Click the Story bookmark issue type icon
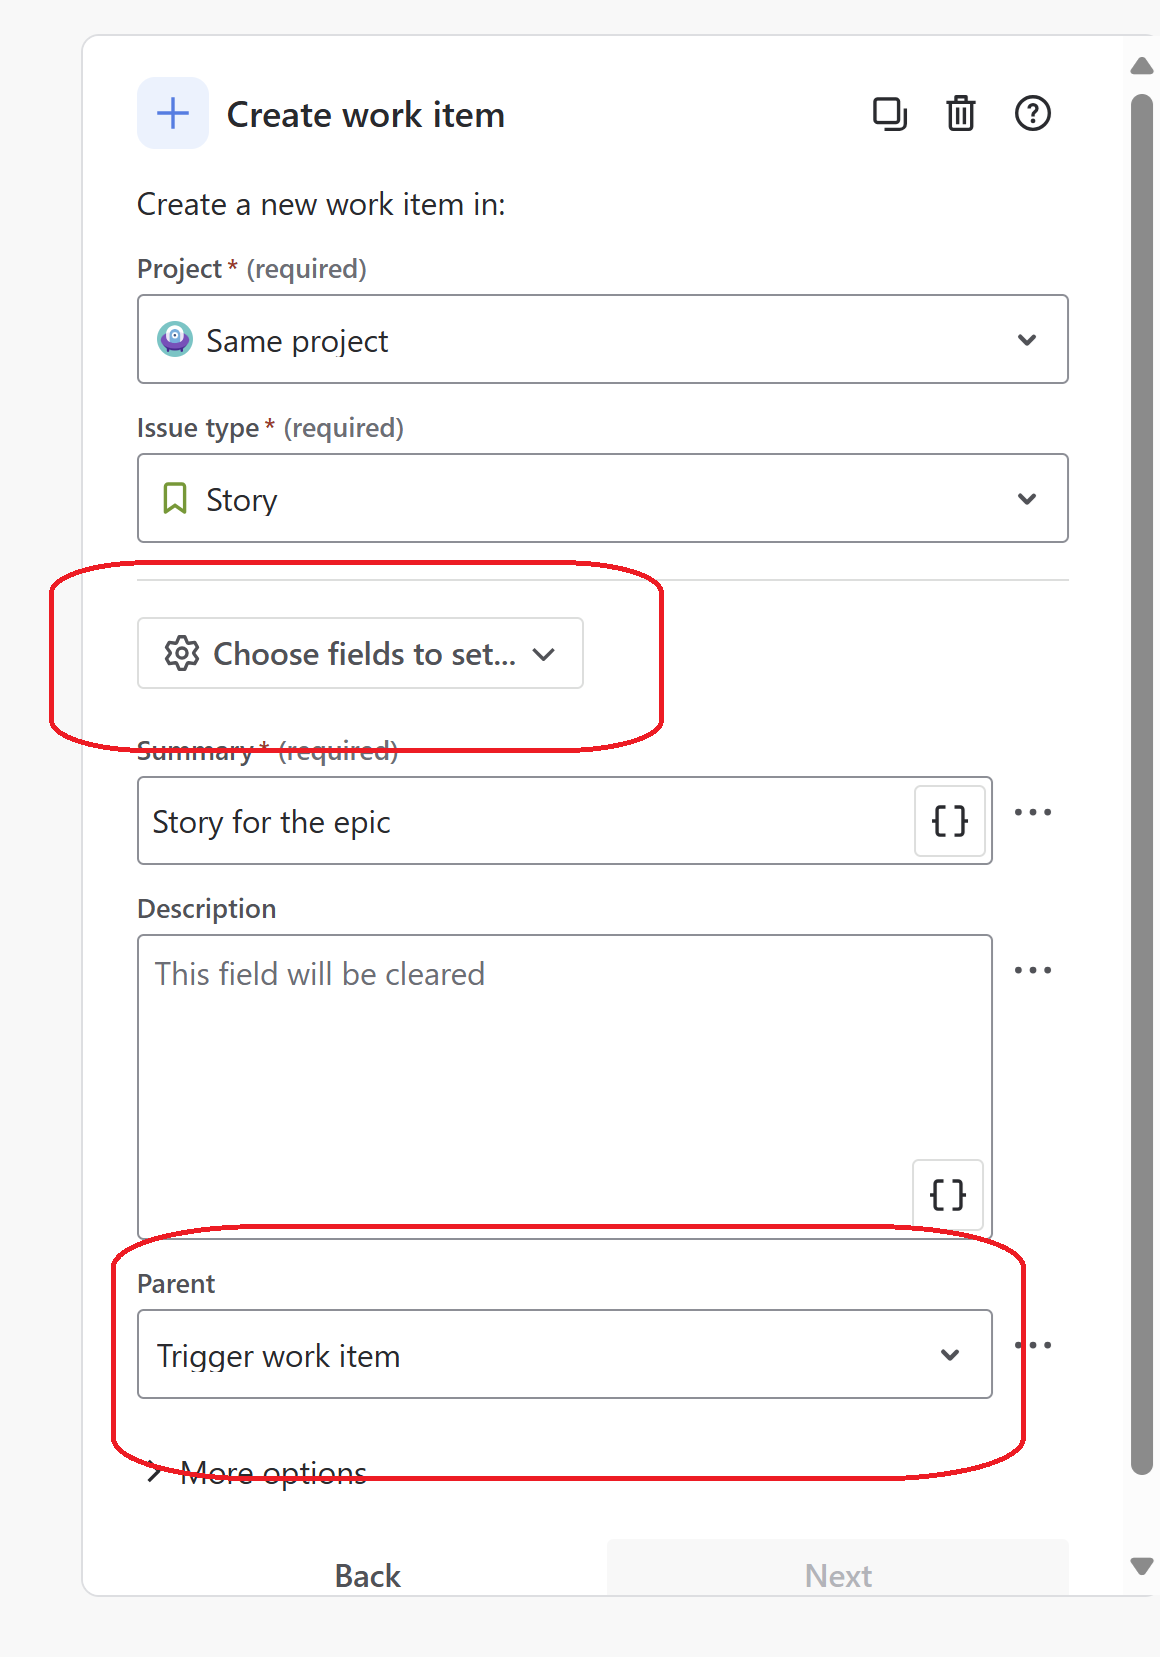Screen dimensions: 1160x1657 [x=176, y=498]
